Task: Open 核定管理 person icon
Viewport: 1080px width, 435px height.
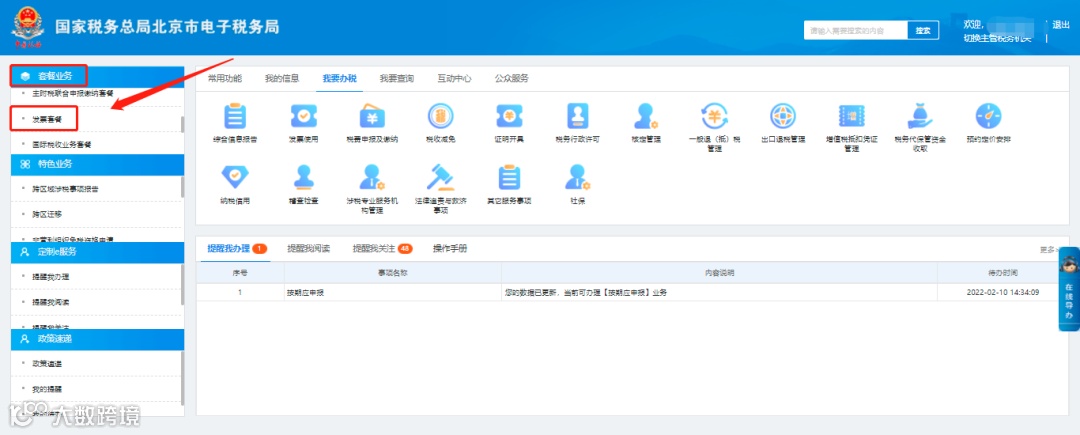Action: tap(645, 116)
